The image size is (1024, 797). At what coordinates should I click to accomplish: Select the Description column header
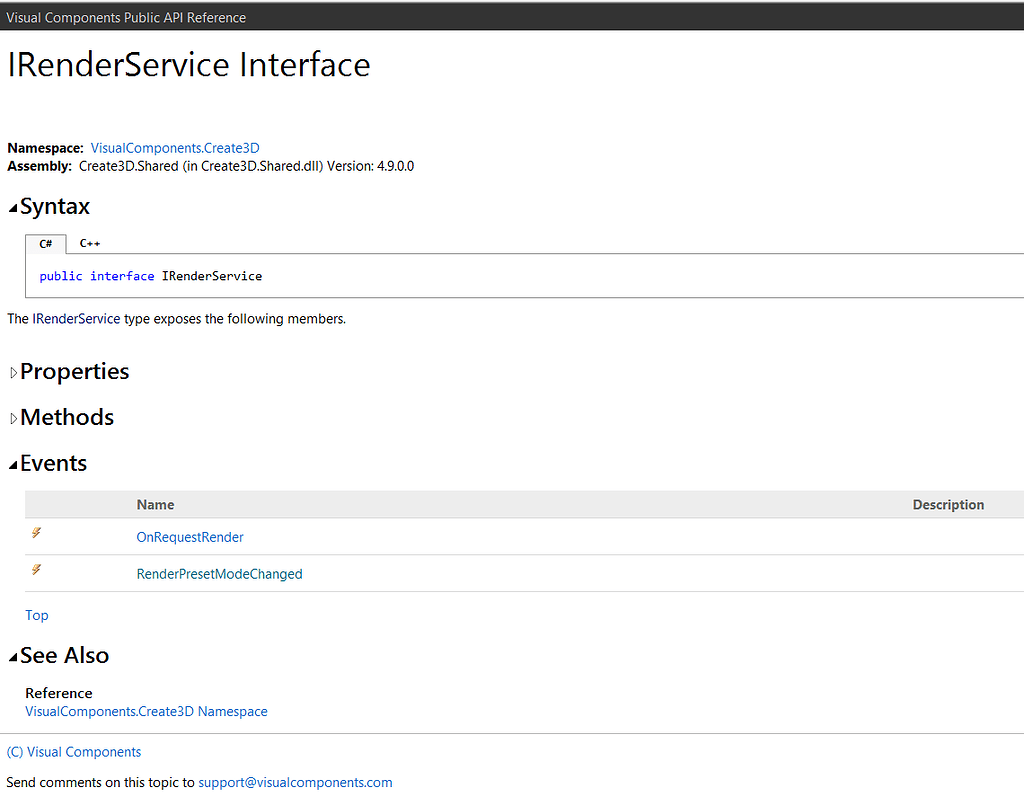(x=948, y=504)
